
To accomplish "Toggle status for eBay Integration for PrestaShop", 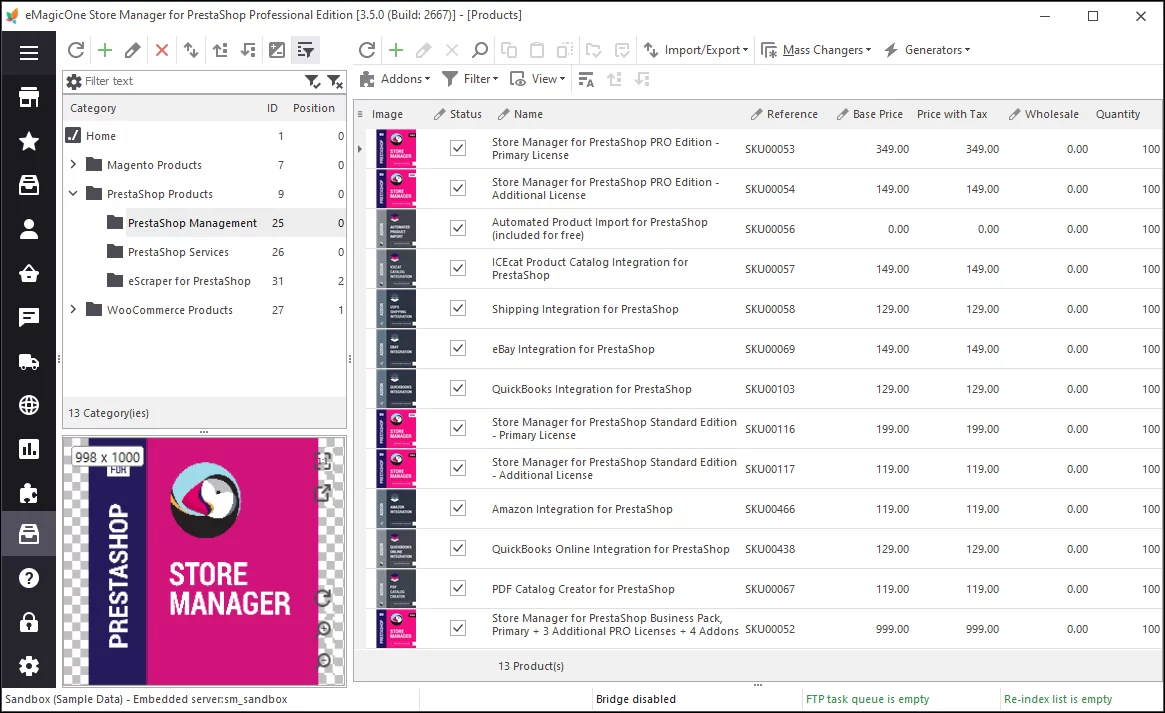I will point(458,348).
